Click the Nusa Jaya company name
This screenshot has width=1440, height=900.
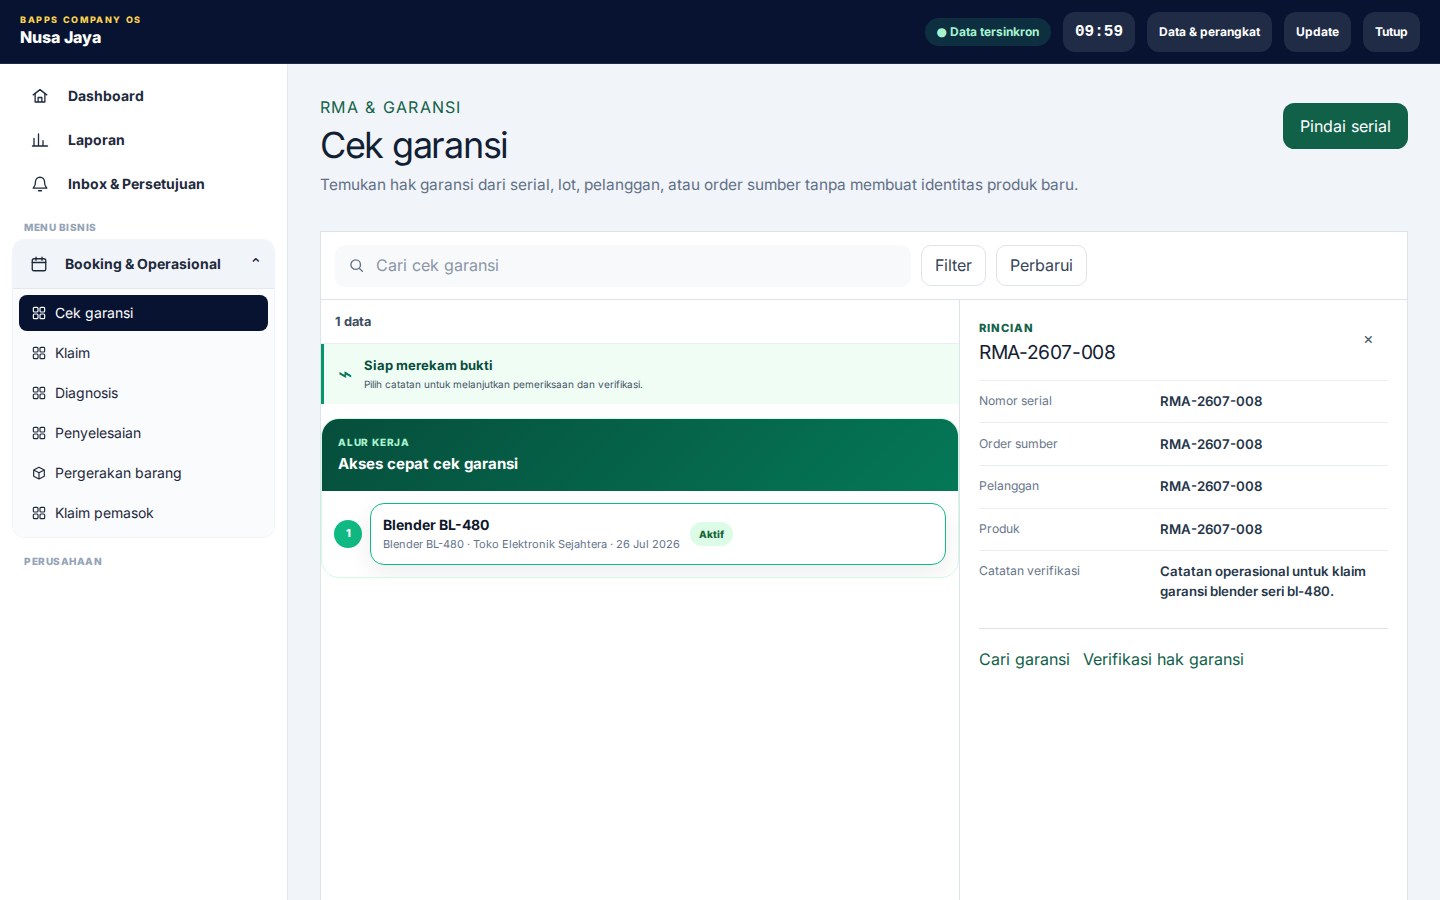(60, 38)
